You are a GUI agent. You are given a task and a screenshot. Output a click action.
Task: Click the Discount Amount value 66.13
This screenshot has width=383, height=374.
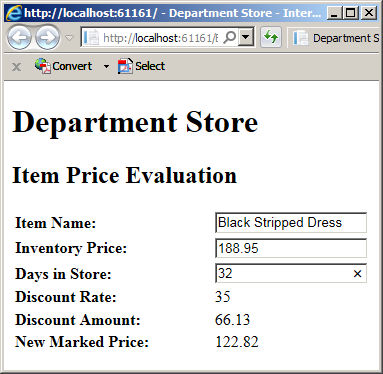232,320
